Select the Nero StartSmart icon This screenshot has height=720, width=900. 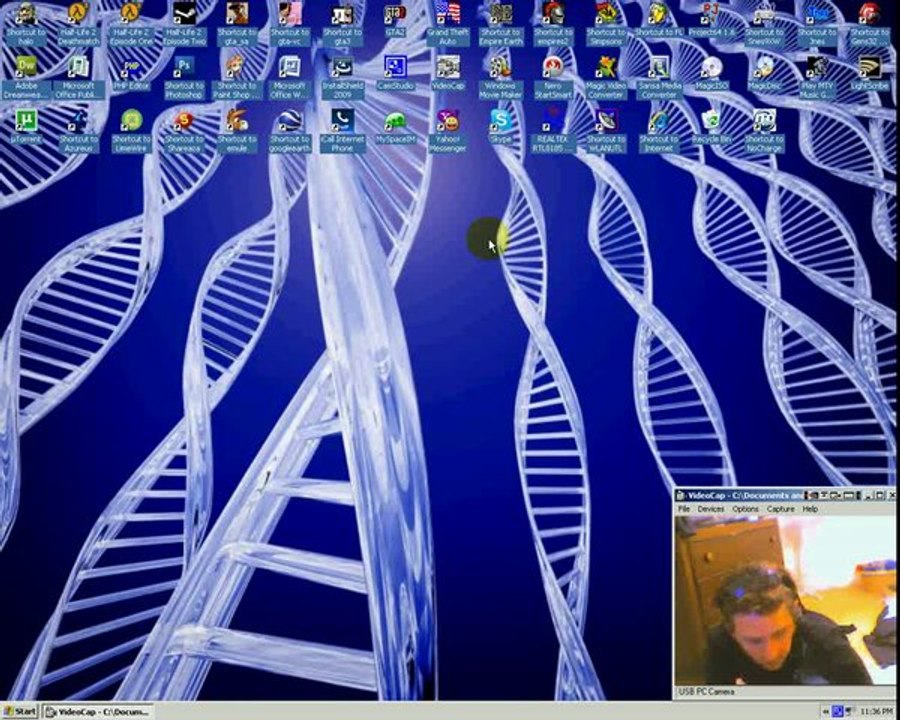point(553,68)
